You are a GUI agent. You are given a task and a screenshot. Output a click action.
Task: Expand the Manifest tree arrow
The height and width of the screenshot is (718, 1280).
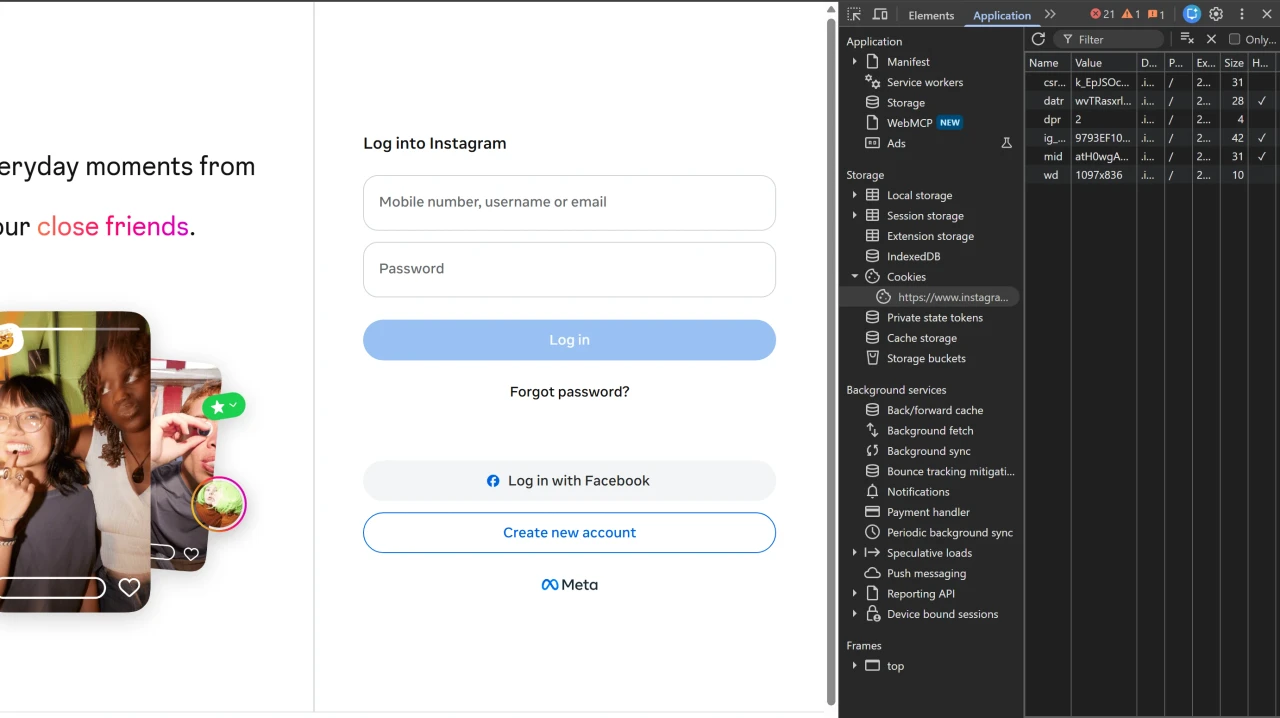pos(855,62)
